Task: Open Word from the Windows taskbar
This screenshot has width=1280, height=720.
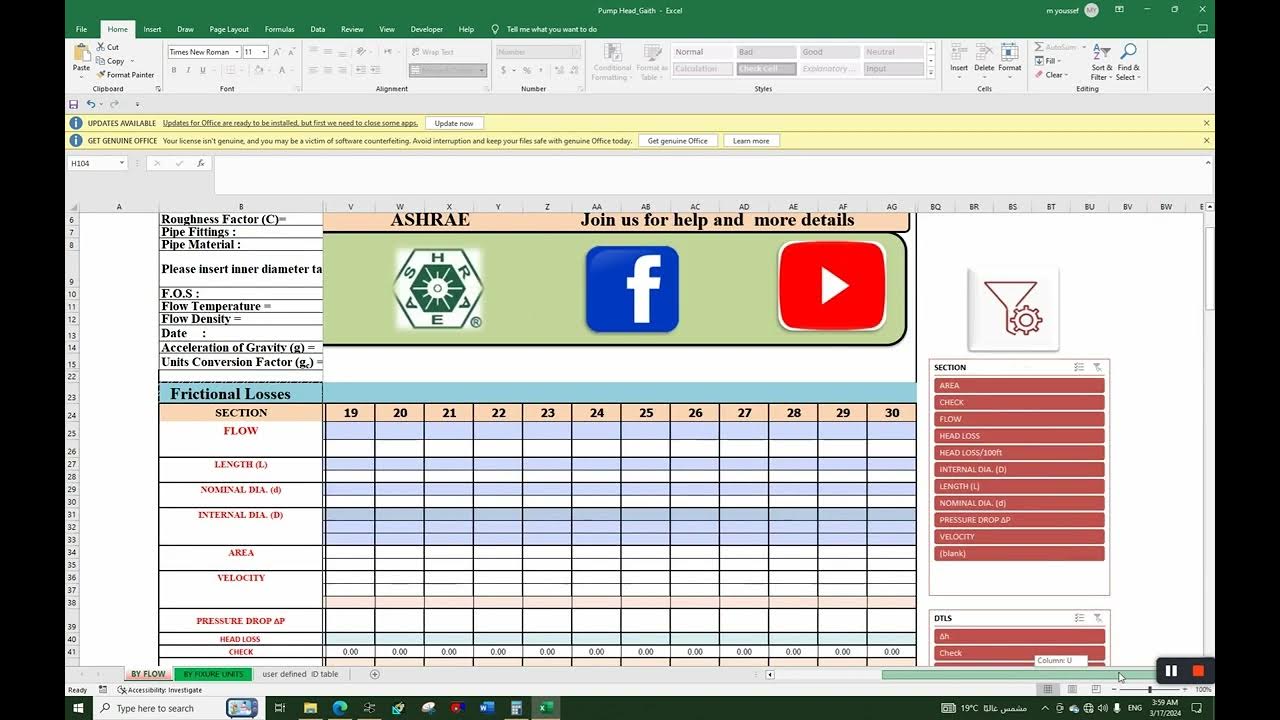Action: coord(487,708)
